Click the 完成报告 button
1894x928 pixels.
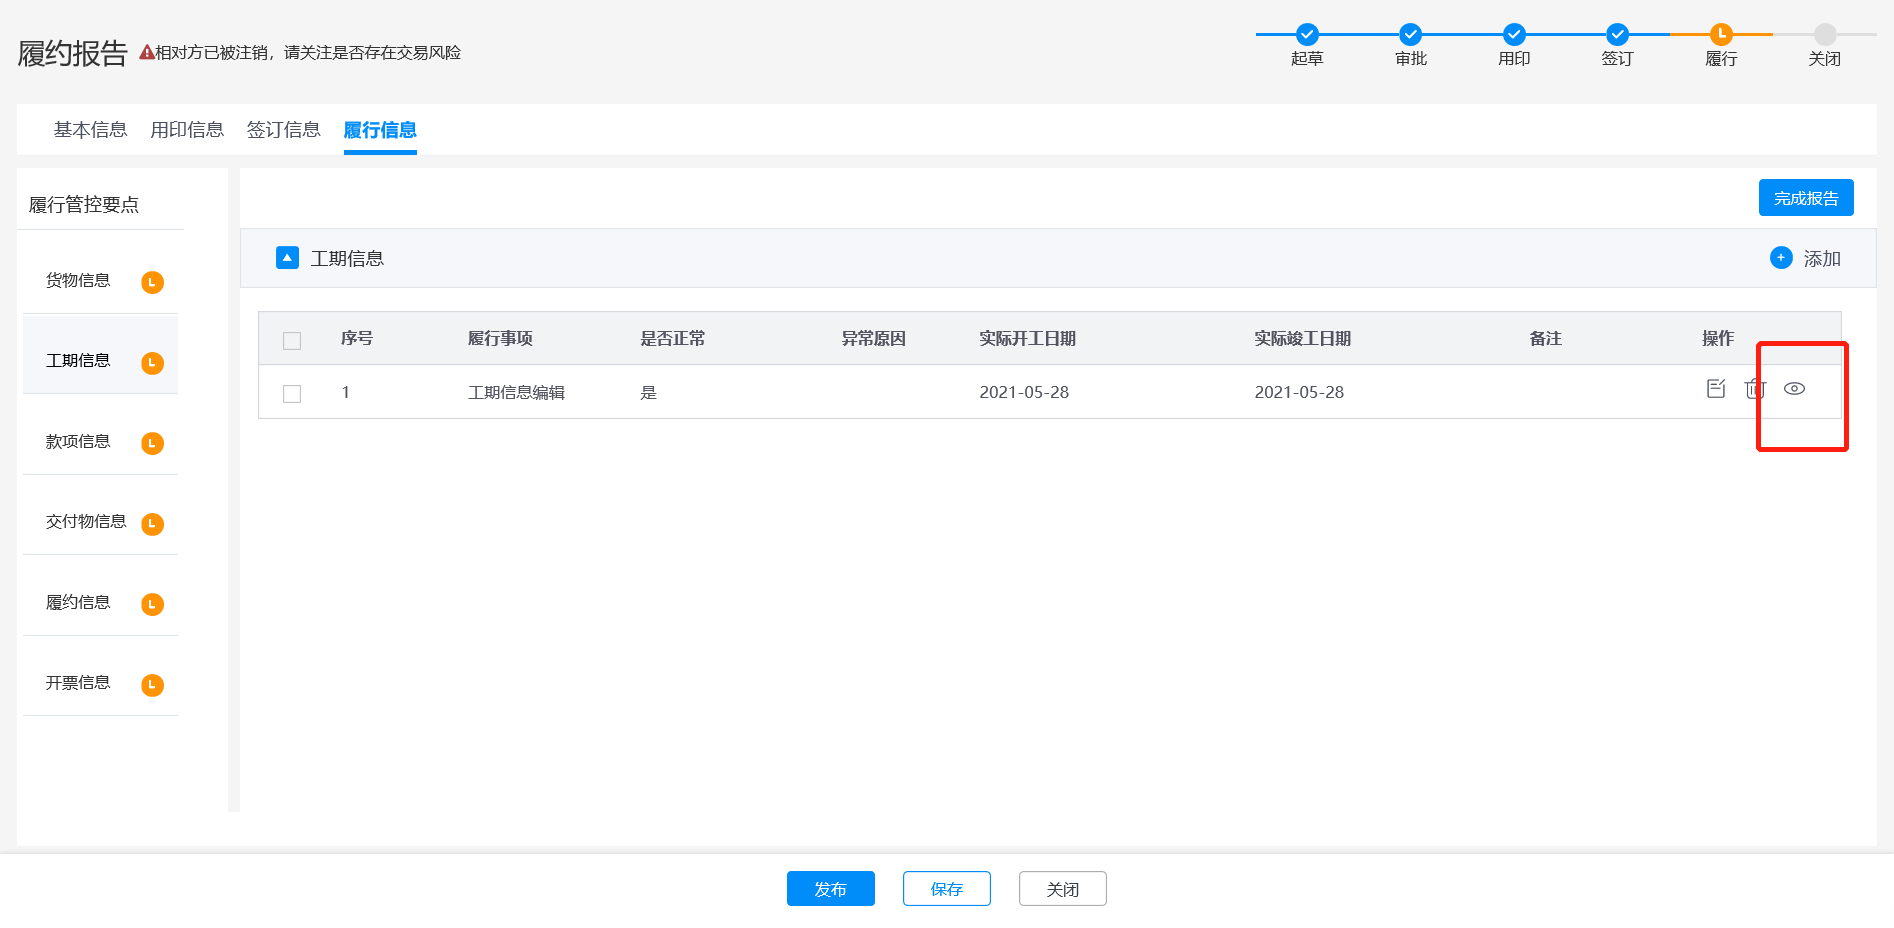[1805, 198]
